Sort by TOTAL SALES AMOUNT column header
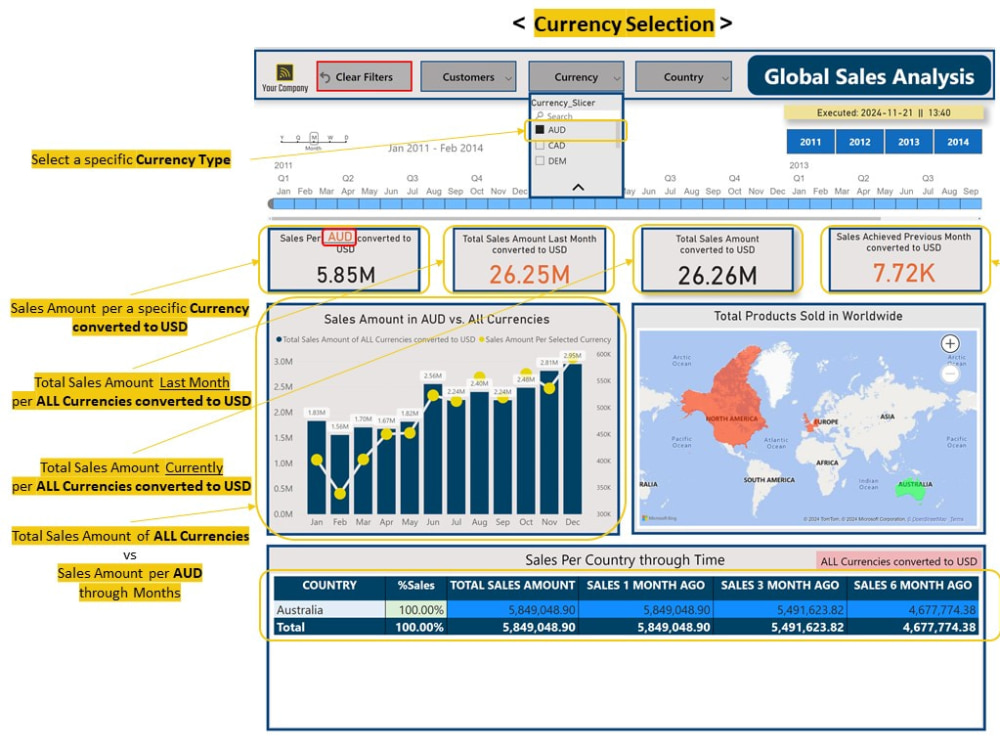 click(x=512, y=585)
